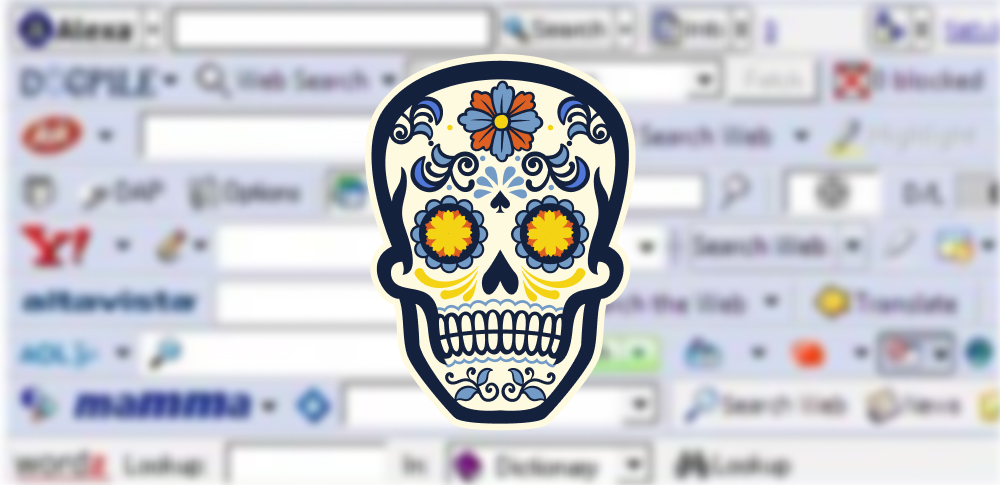The height and width of the screenshot is (485, 1000).
Task: Click the Highlight marker icon
Action: 844,138
